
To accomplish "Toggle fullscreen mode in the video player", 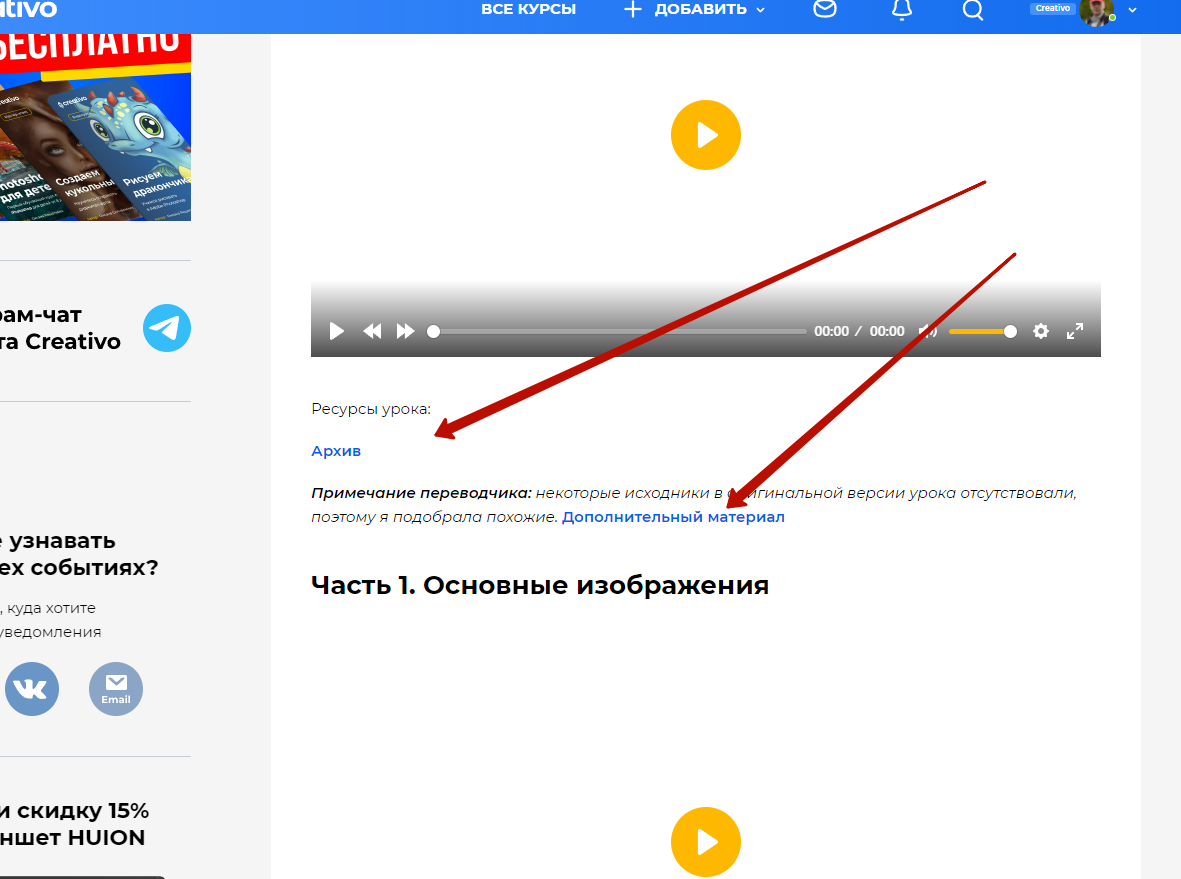I will 1075,331.
